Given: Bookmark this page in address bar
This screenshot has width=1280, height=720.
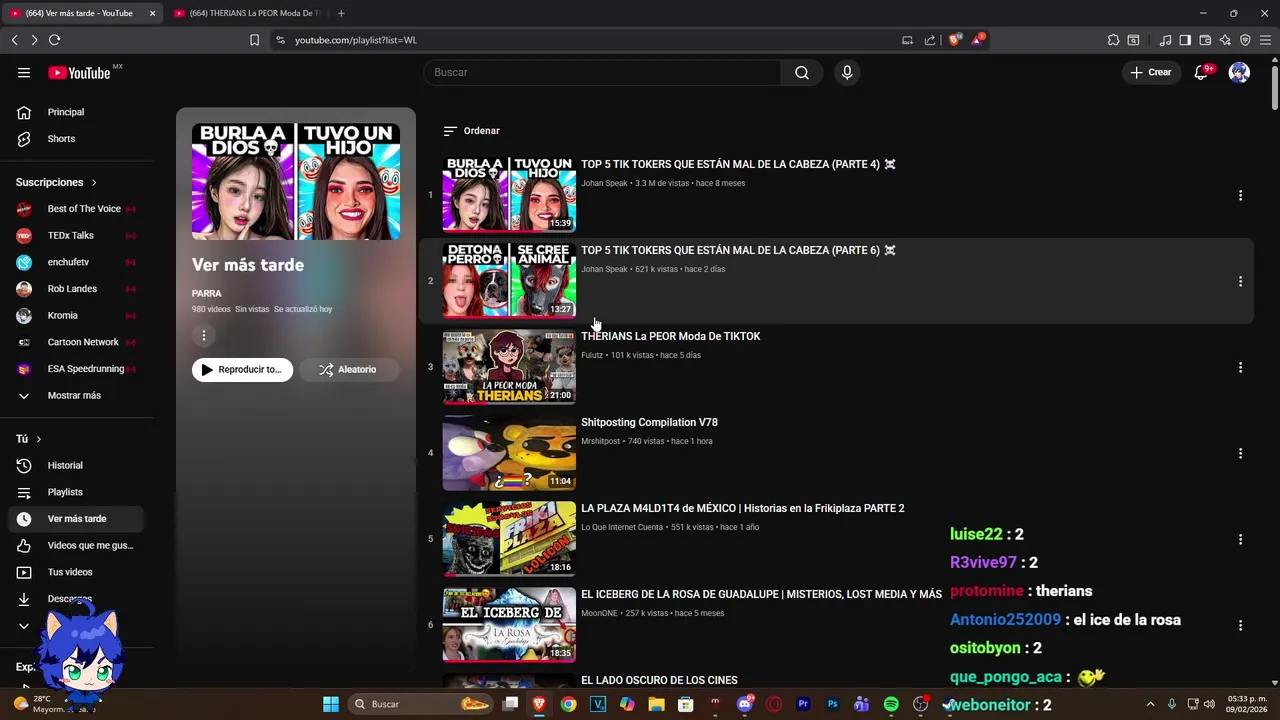Looking at the screenshot, I should click(254, 40).
